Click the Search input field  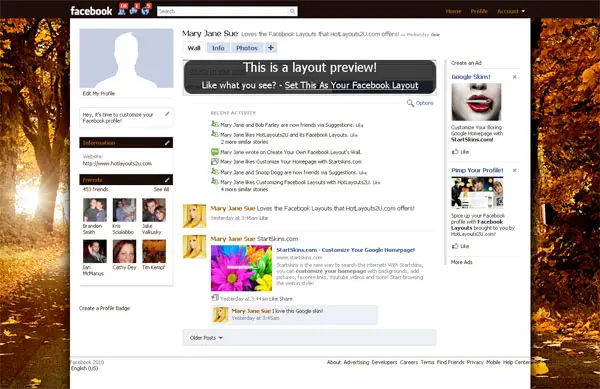223,11
